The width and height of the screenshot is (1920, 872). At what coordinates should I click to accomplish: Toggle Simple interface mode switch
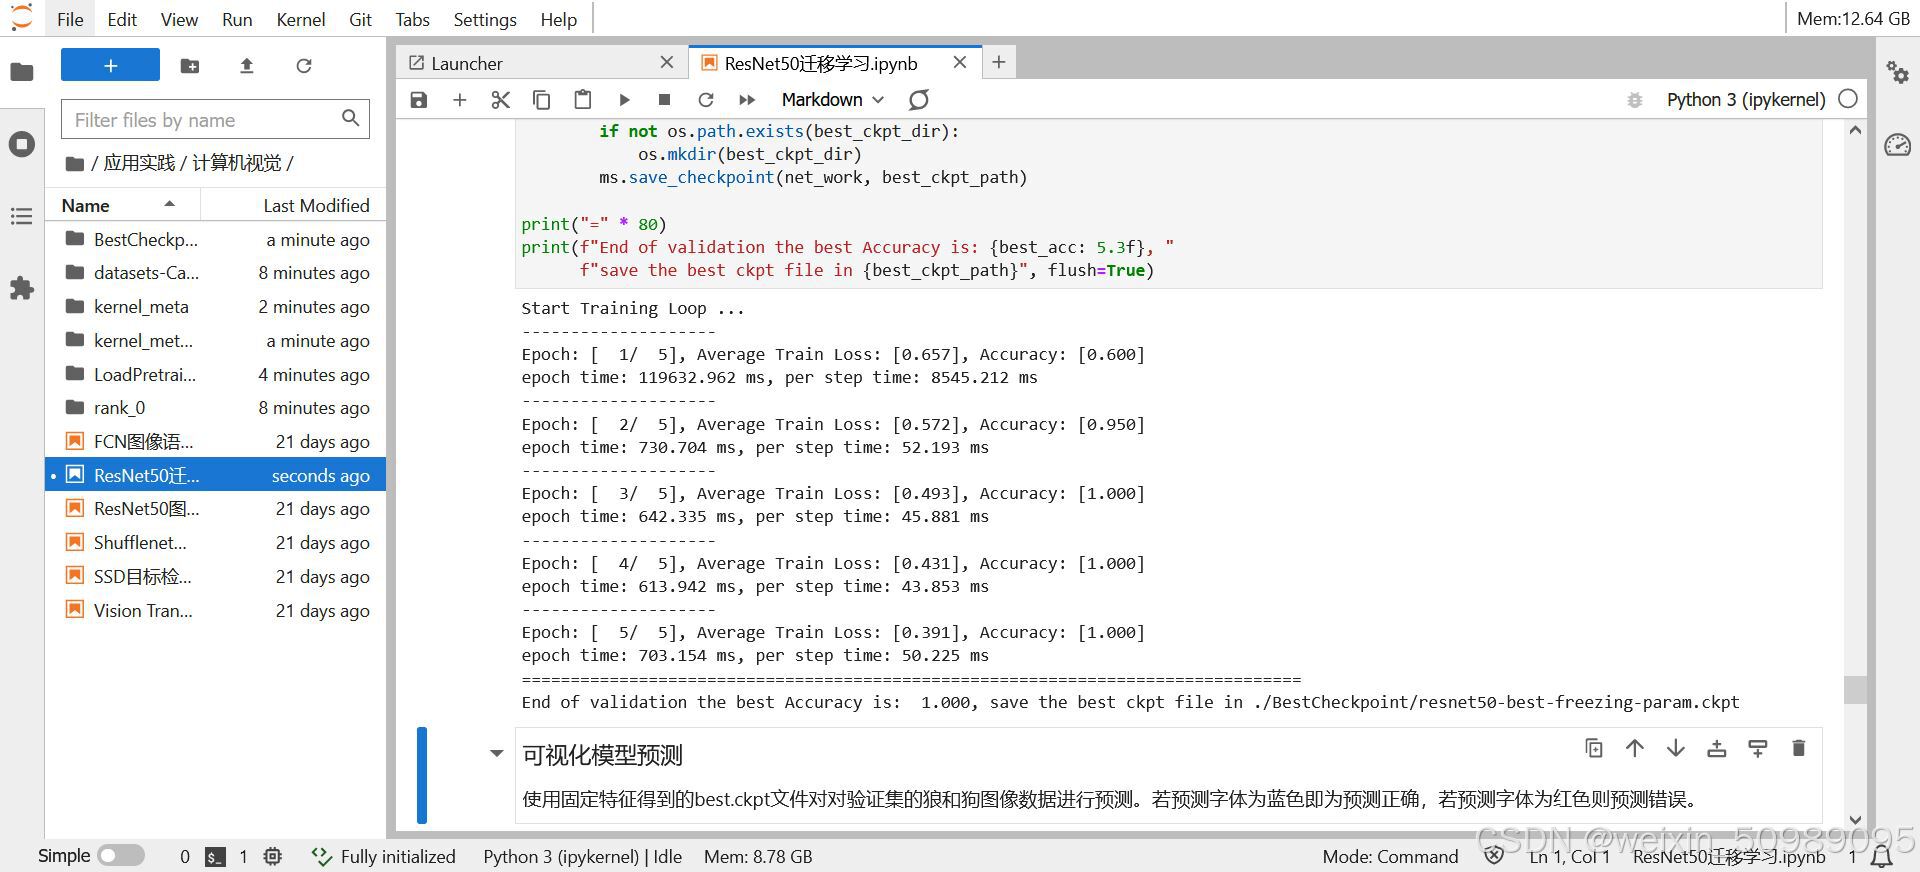pos(121,856)
